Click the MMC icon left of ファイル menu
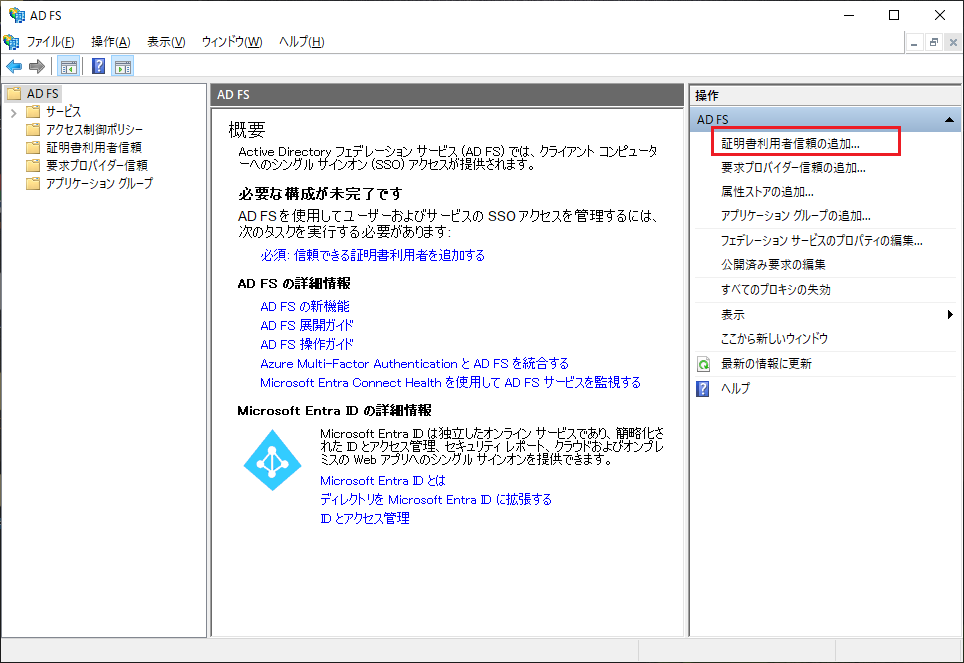 click(x=11, y=42)
